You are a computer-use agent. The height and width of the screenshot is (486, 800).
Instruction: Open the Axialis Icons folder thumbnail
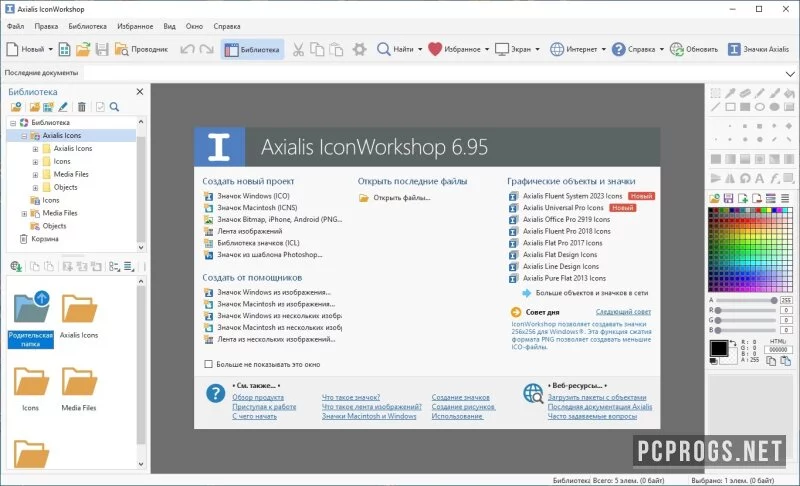79,316
